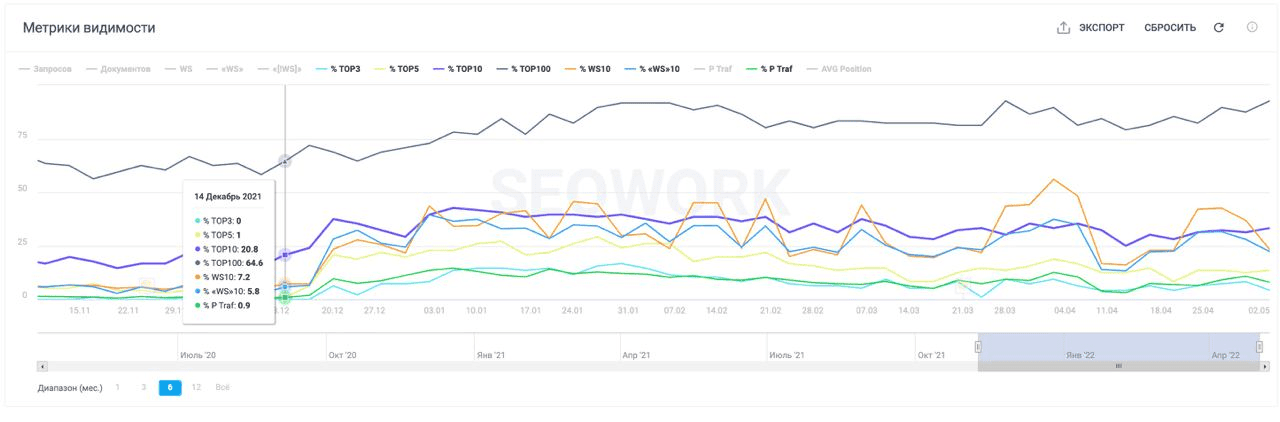The width and height of the screenshot is (1280, 422).
Task: Select the Всё range option
Action: (223, 387)
